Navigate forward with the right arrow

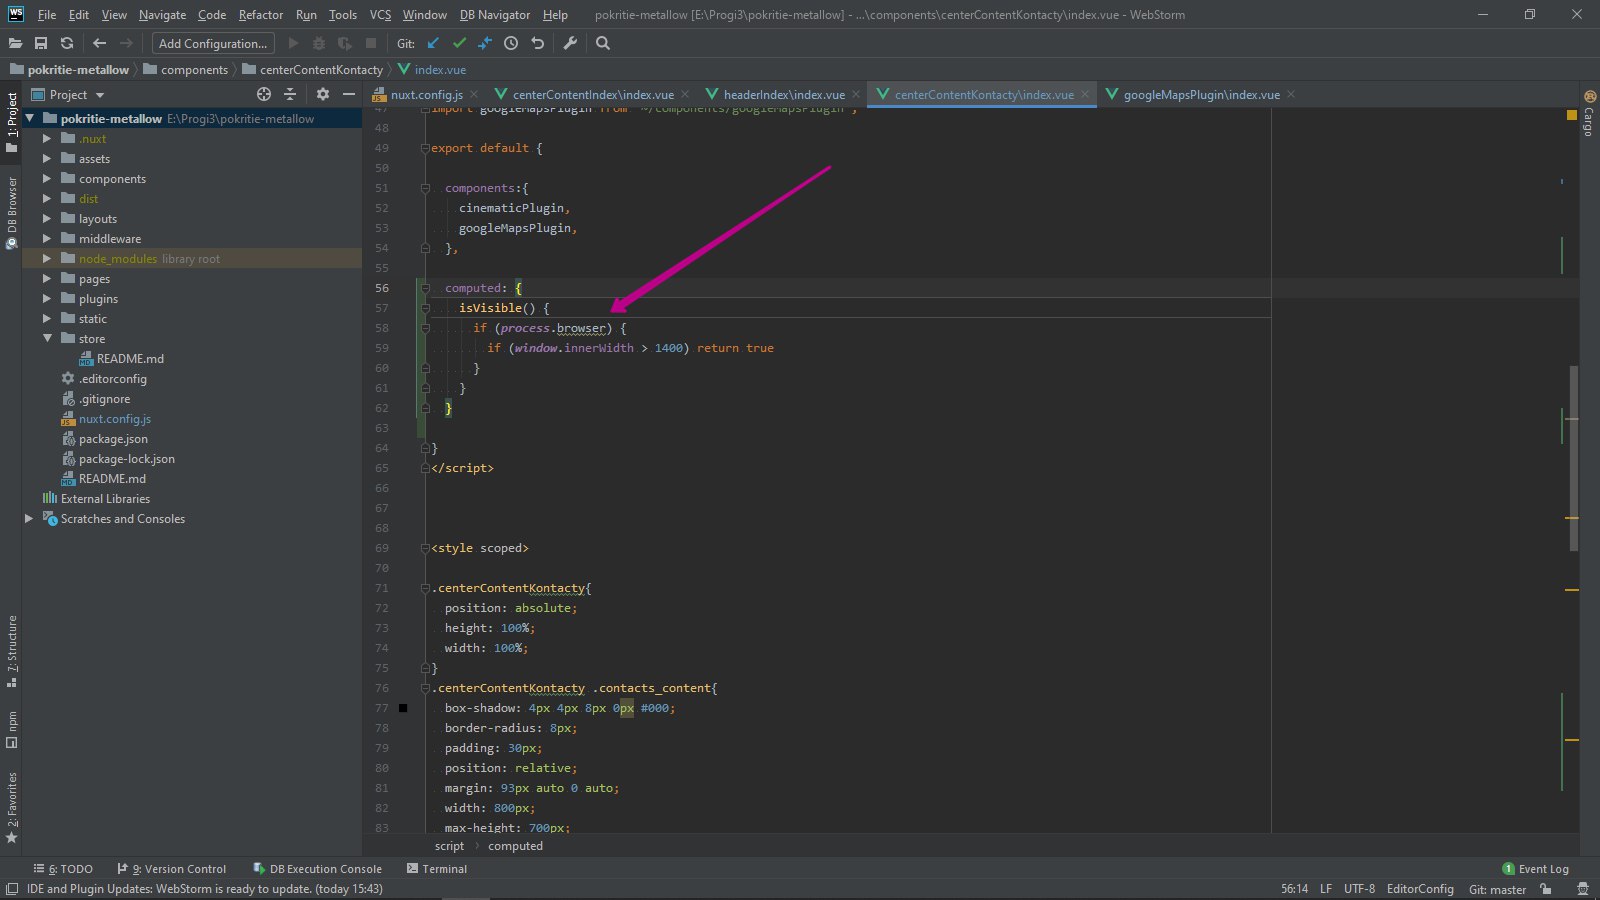pyautogui.click(x=126, y=43)
